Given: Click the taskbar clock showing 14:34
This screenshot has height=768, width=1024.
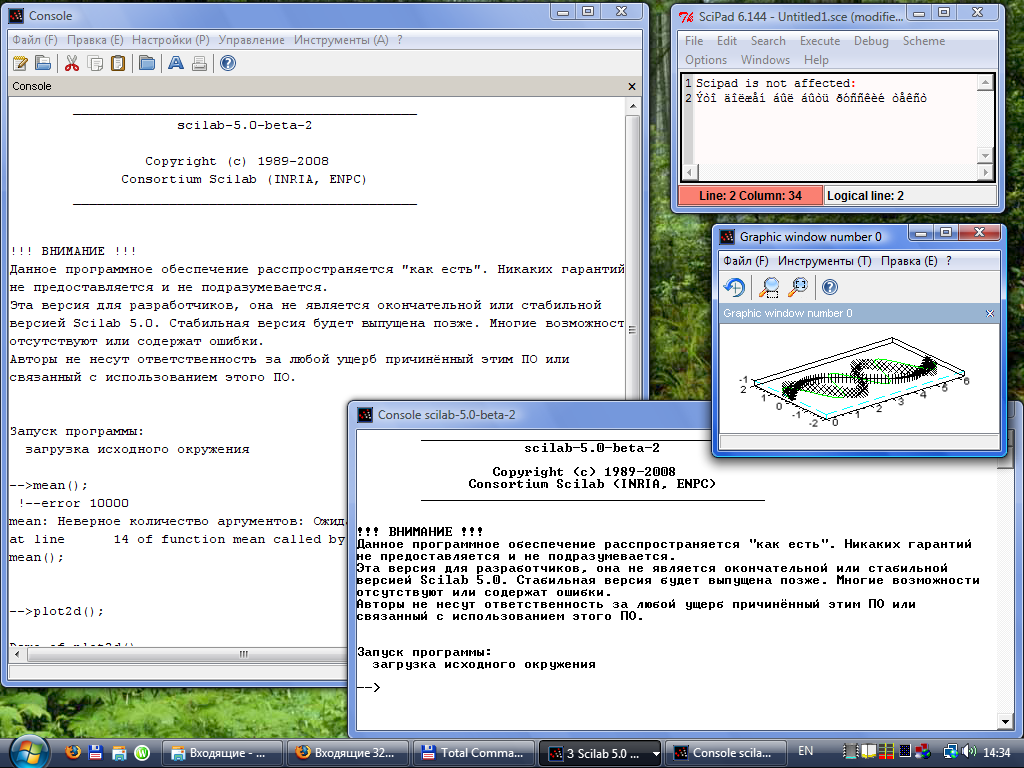Looking at the screenshot, I should [996, 752].
